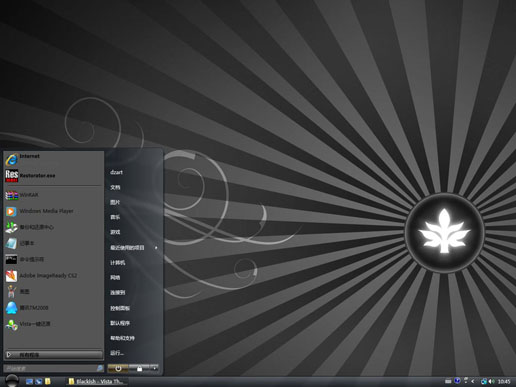Open 记事本 (Notepad) from recent programs
The width and height of the screenshot is (516, 387).
pos(53,243)
